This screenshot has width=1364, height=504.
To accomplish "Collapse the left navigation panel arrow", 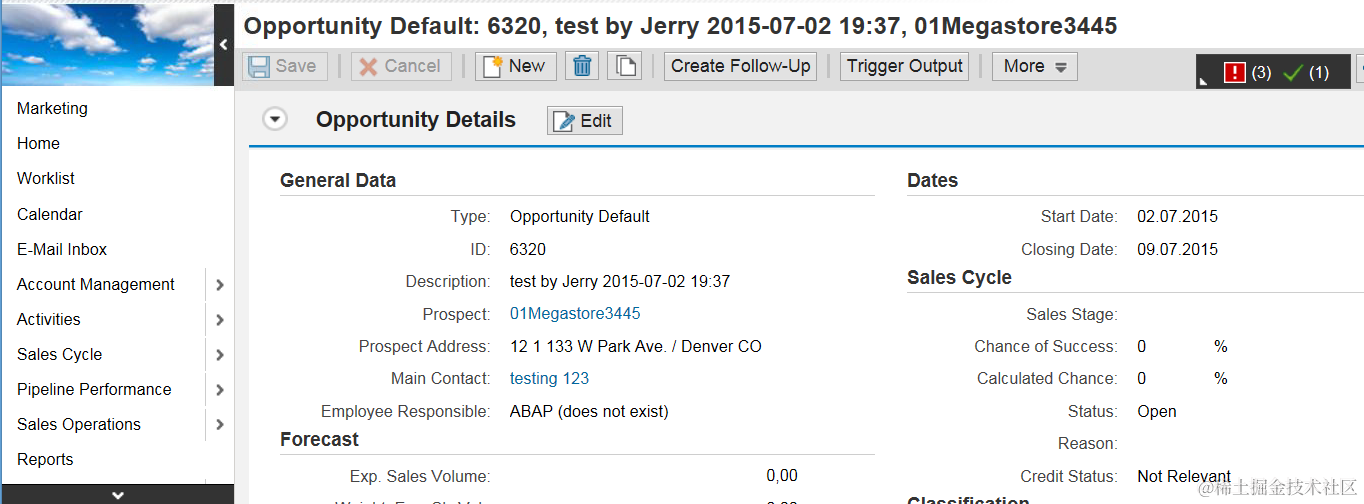I will click(x=224, y=44).
